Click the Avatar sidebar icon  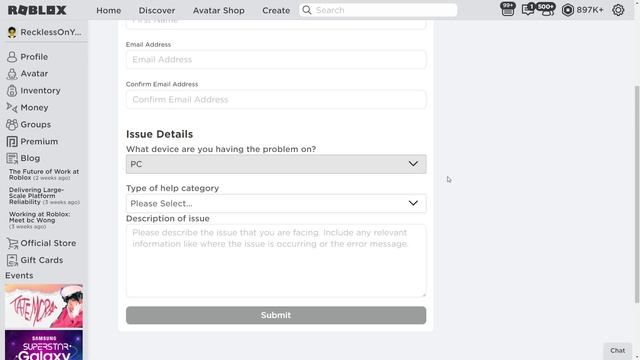[x=12, y=74]
